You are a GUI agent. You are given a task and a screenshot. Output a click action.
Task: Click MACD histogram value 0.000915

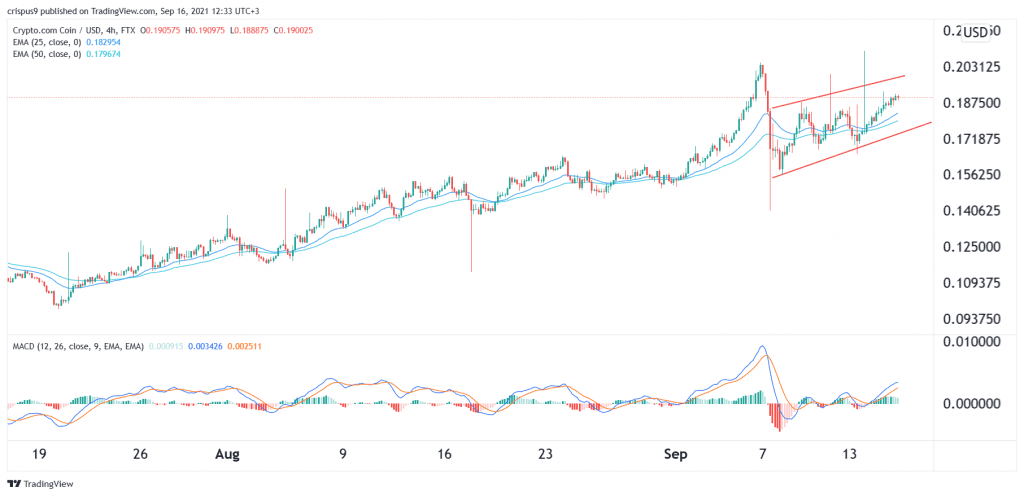tap(167, 349)
